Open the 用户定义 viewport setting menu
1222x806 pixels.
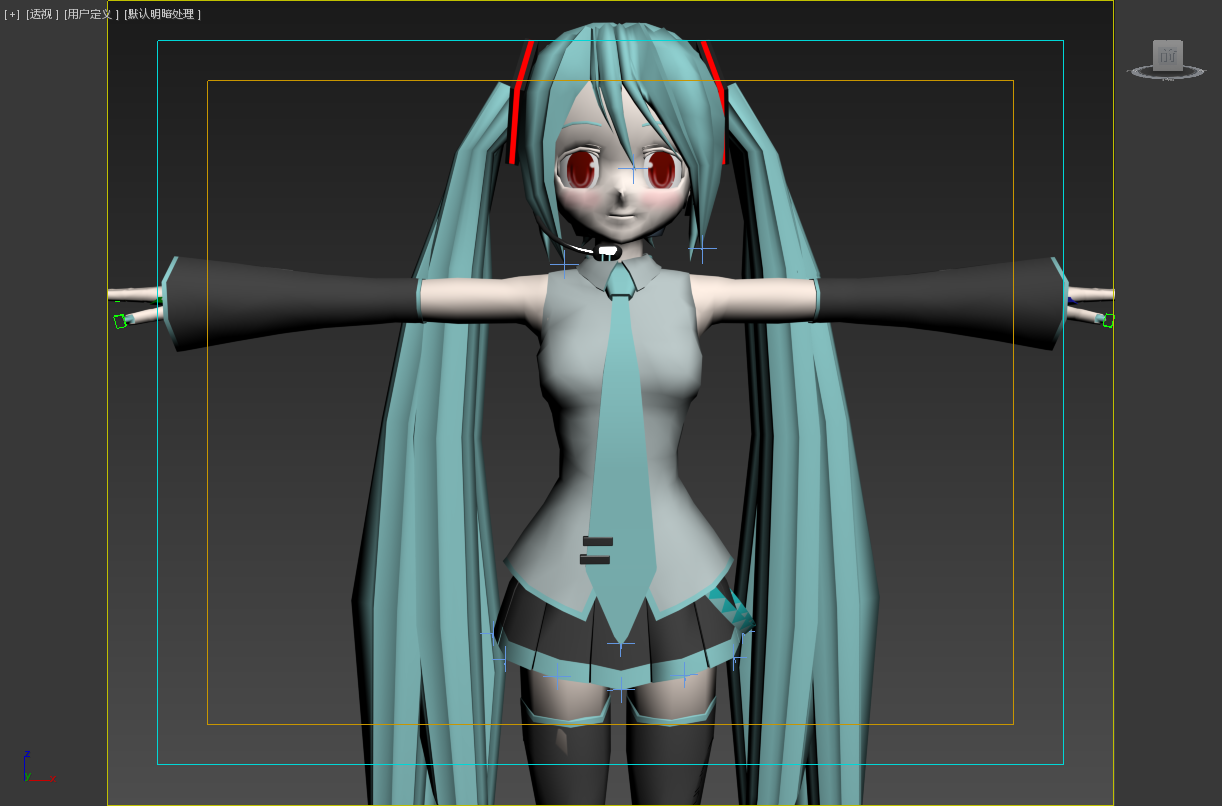click(x=90, y=14)
